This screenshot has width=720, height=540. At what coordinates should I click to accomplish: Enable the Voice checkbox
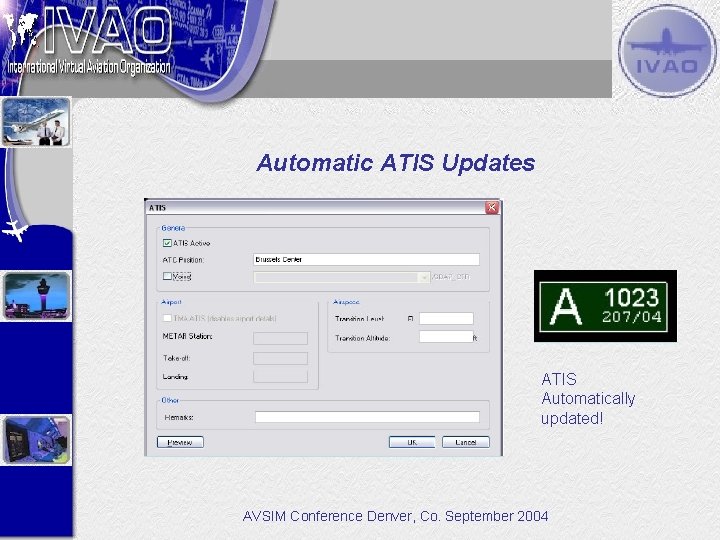[167, 276]
